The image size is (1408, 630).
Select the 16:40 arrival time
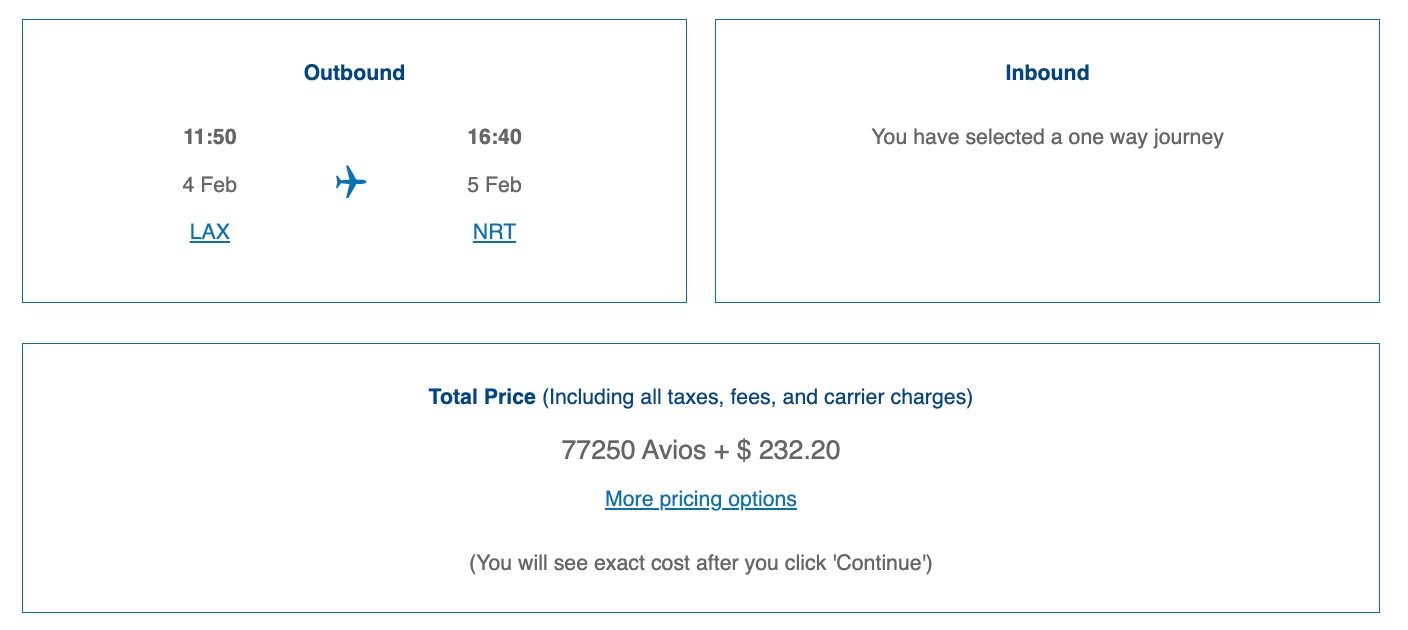tap(494, 137)
